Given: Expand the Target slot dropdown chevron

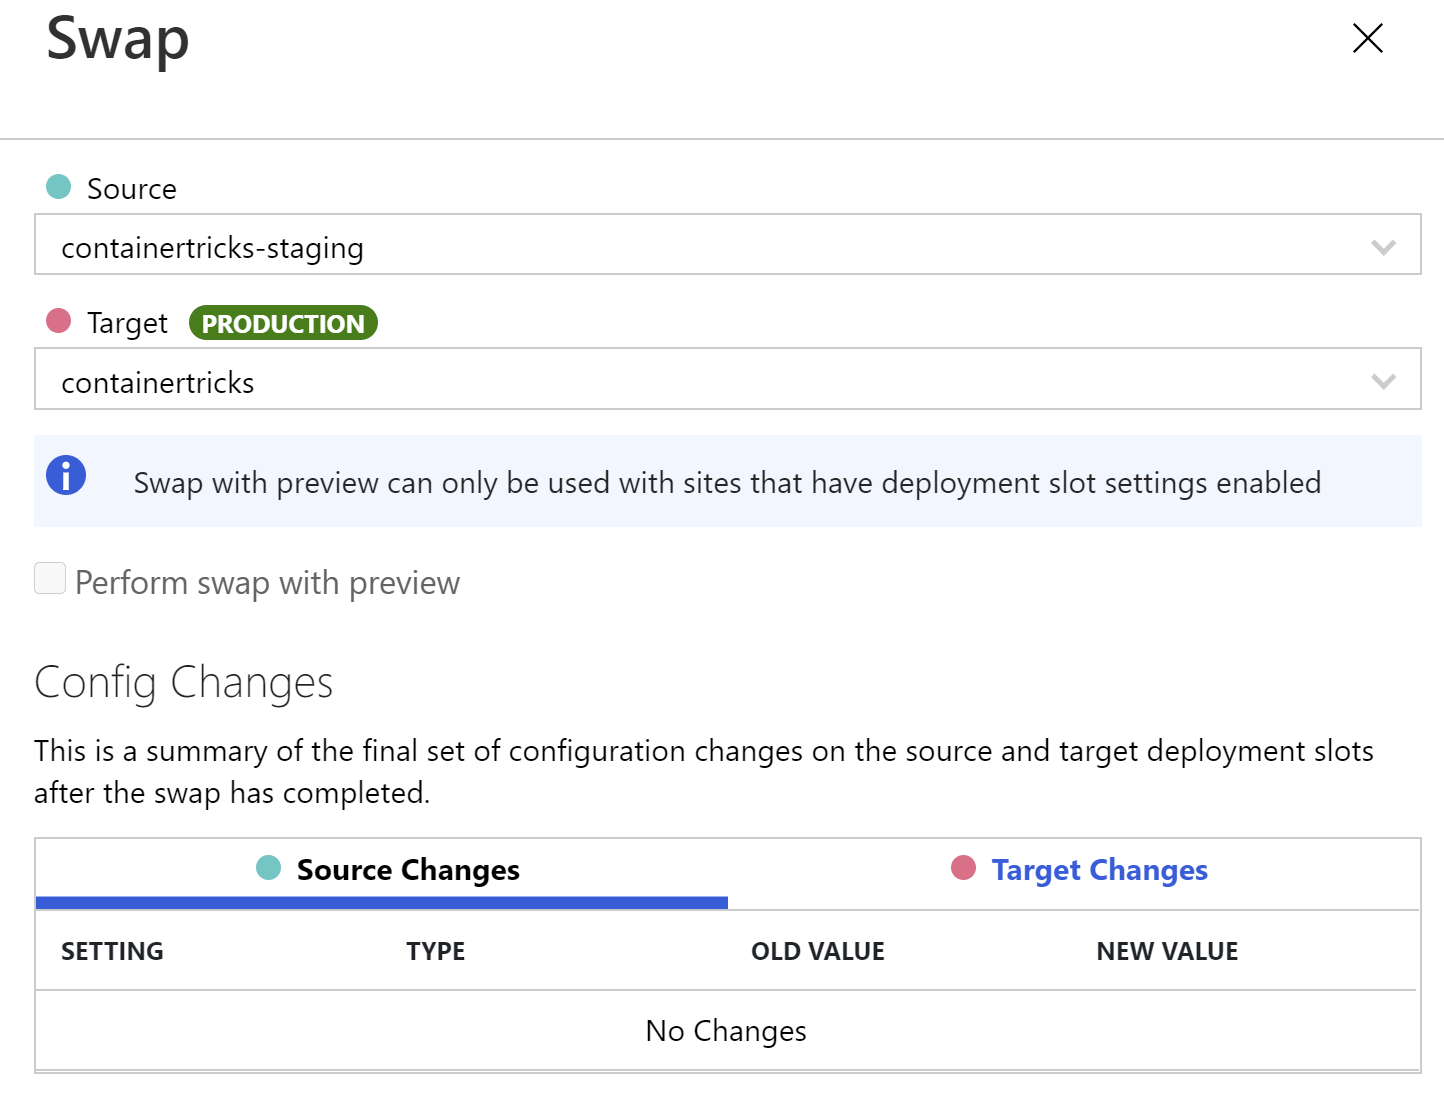Looking at the screenshot, I should point(1383,381).
